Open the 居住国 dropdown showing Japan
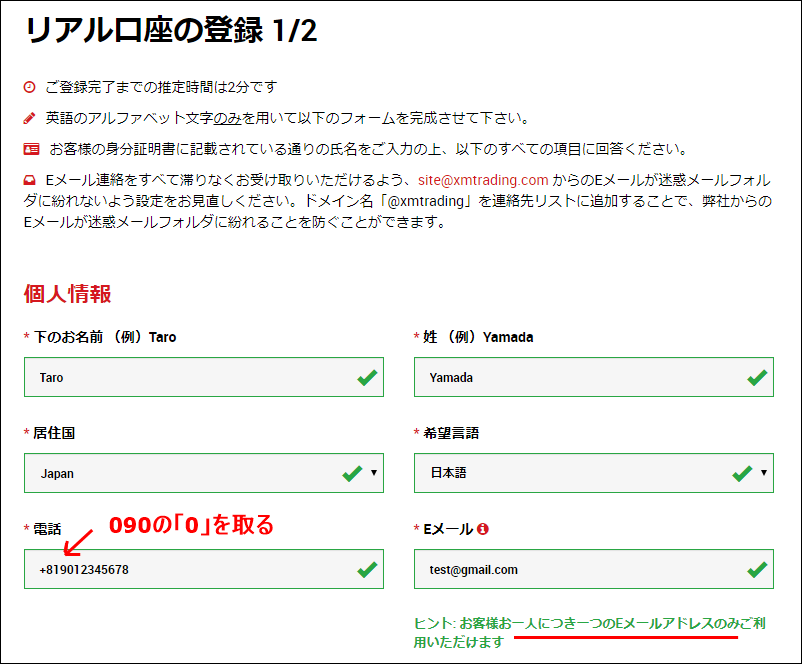 (x=204, y=473)
